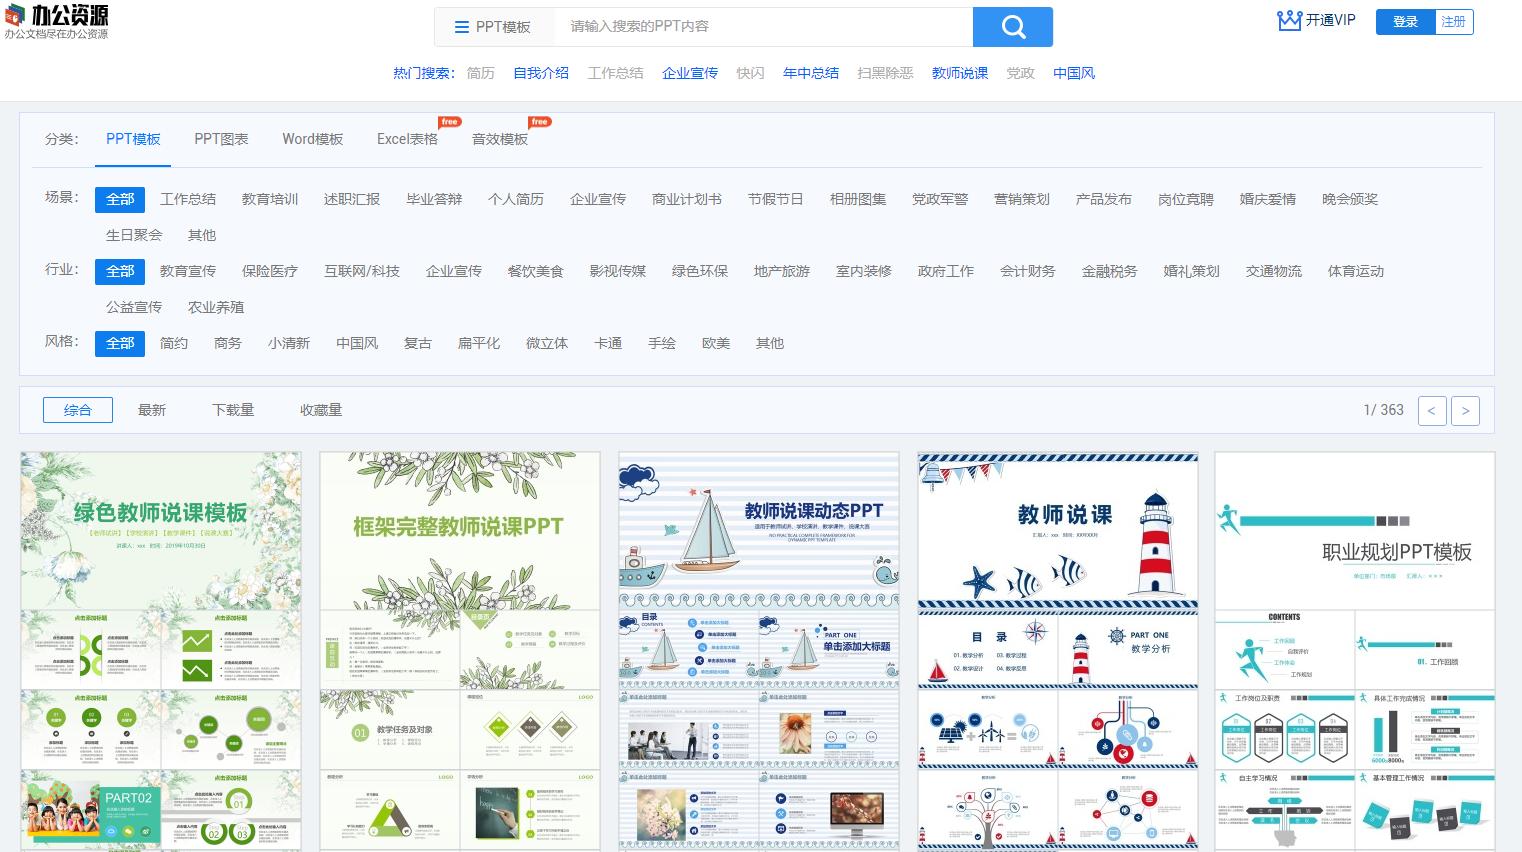Open the 教师说课 hot search link

click(959, 73)
